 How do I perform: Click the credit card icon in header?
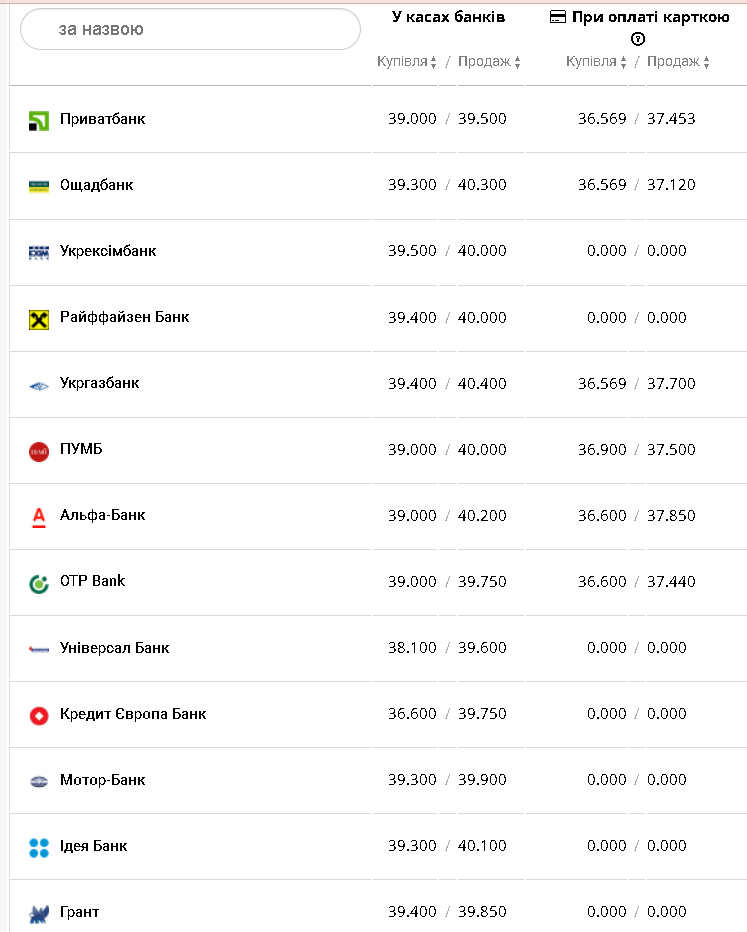click(558, 17)
